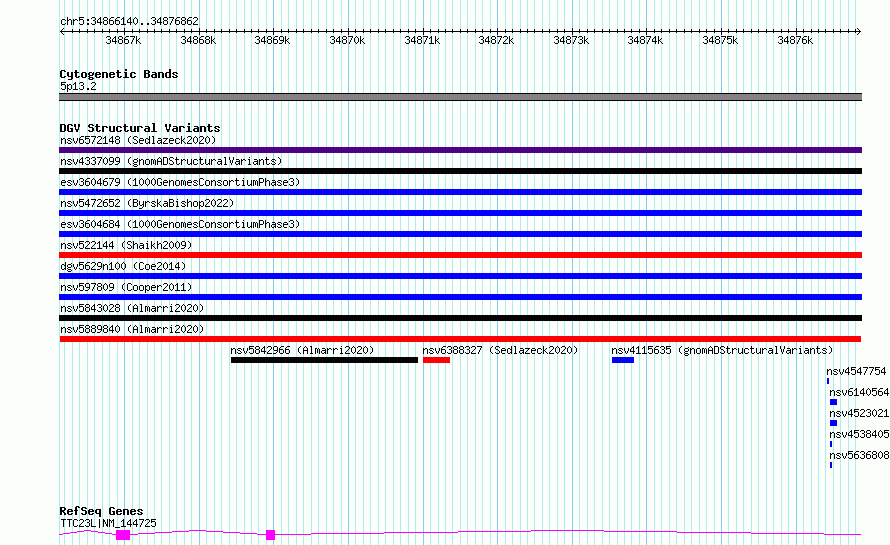Select the 34870k ruler position
890x545 pixels.
coord(347,40)
